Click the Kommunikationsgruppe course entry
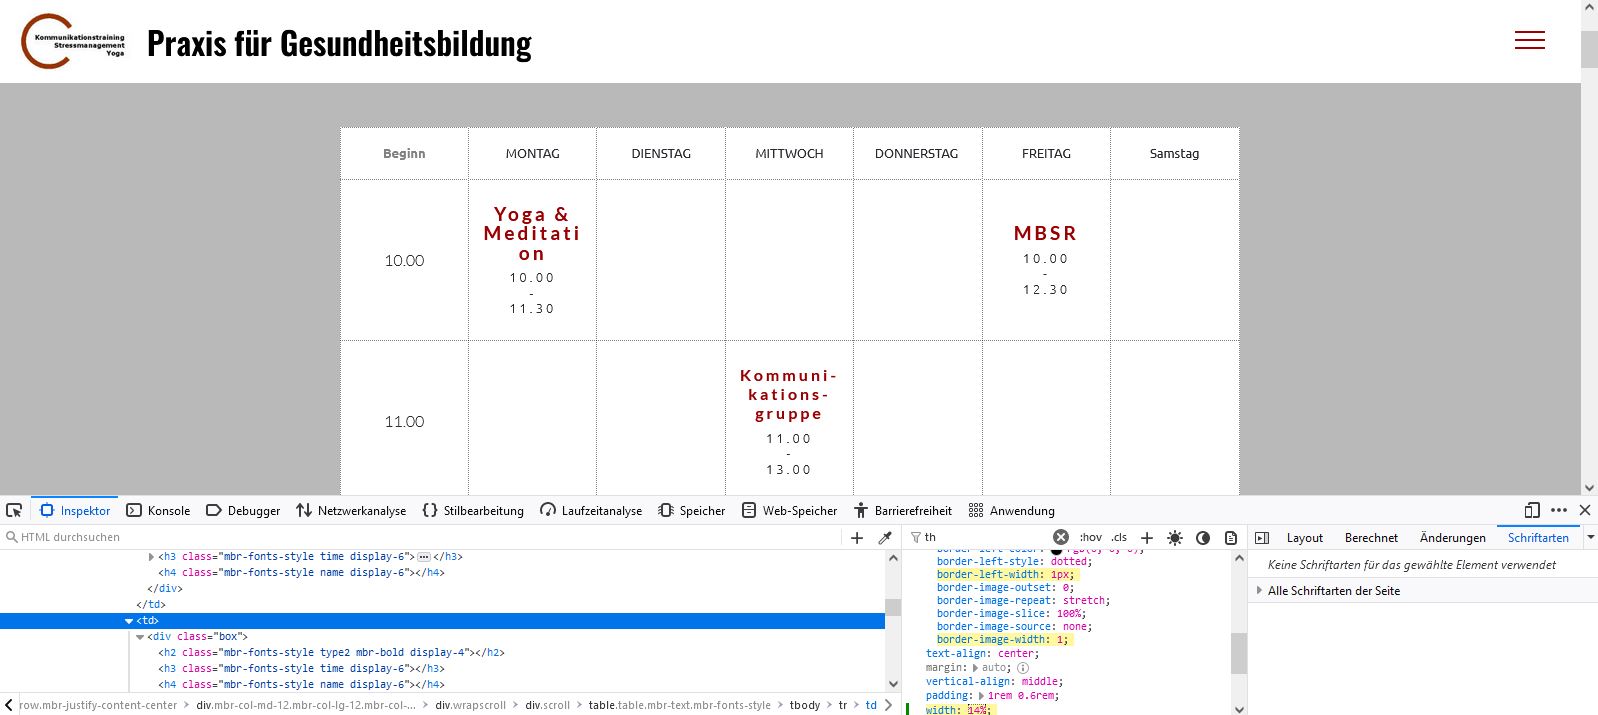The image size is (1598, 715). pyautogui.click(x=788, y=421)
